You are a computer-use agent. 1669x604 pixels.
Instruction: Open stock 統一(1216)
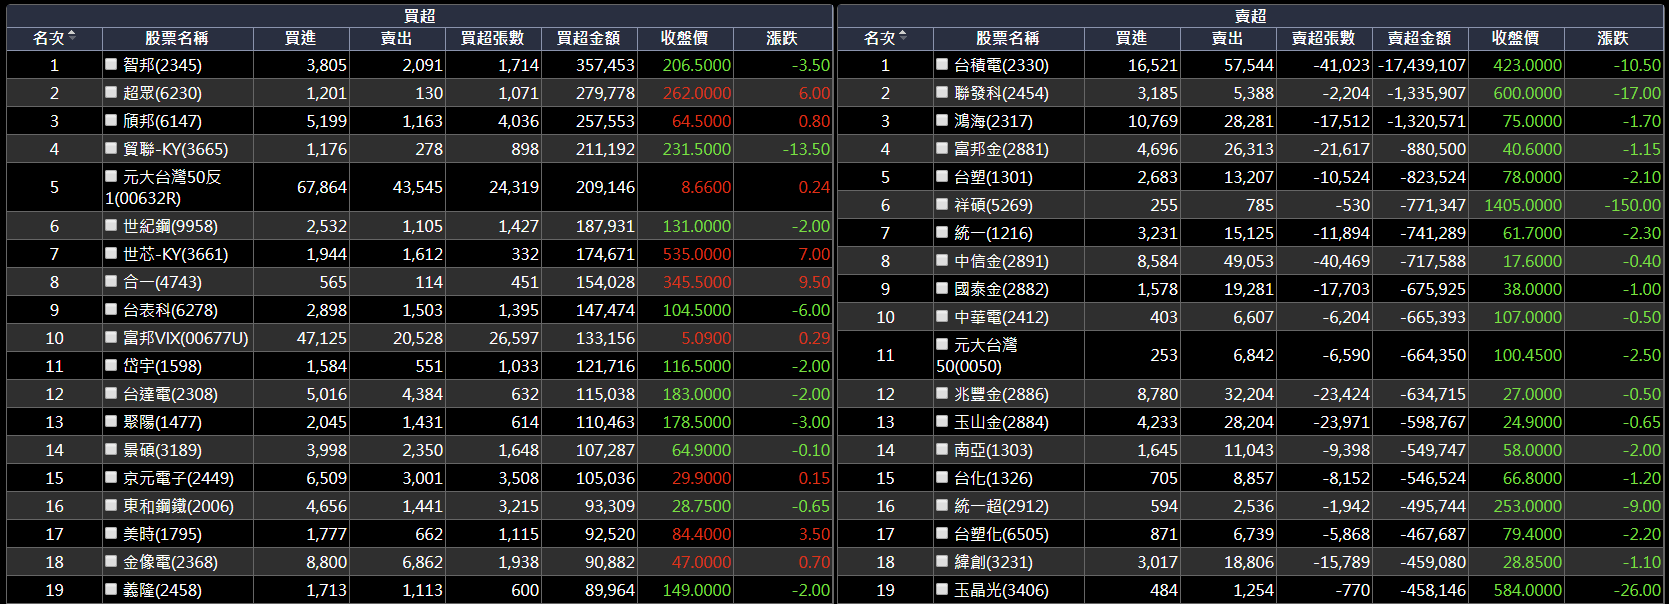tap(993, 233)
